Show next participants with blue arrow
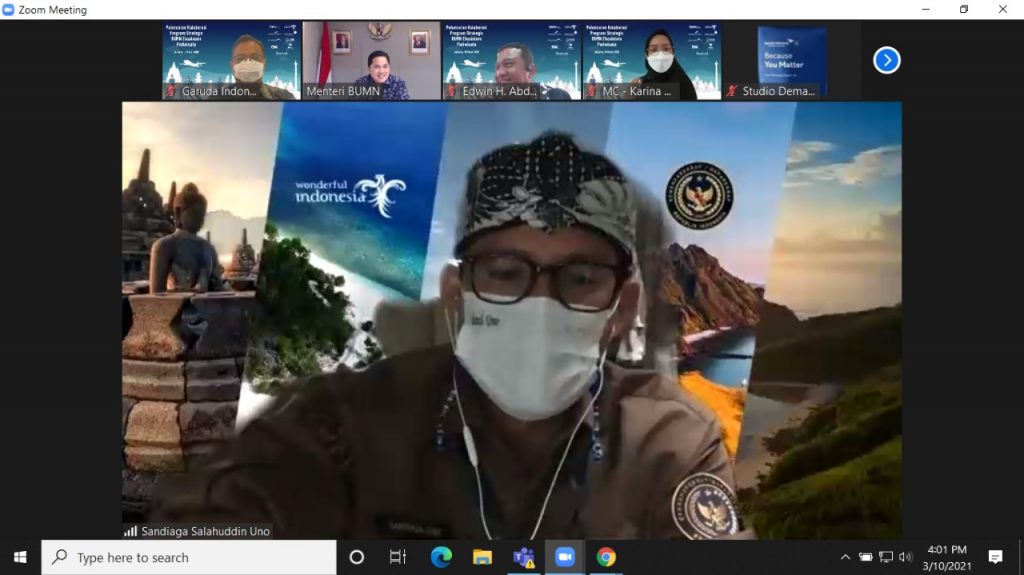Screen dimensions: 1024x575 coord(886,60)
